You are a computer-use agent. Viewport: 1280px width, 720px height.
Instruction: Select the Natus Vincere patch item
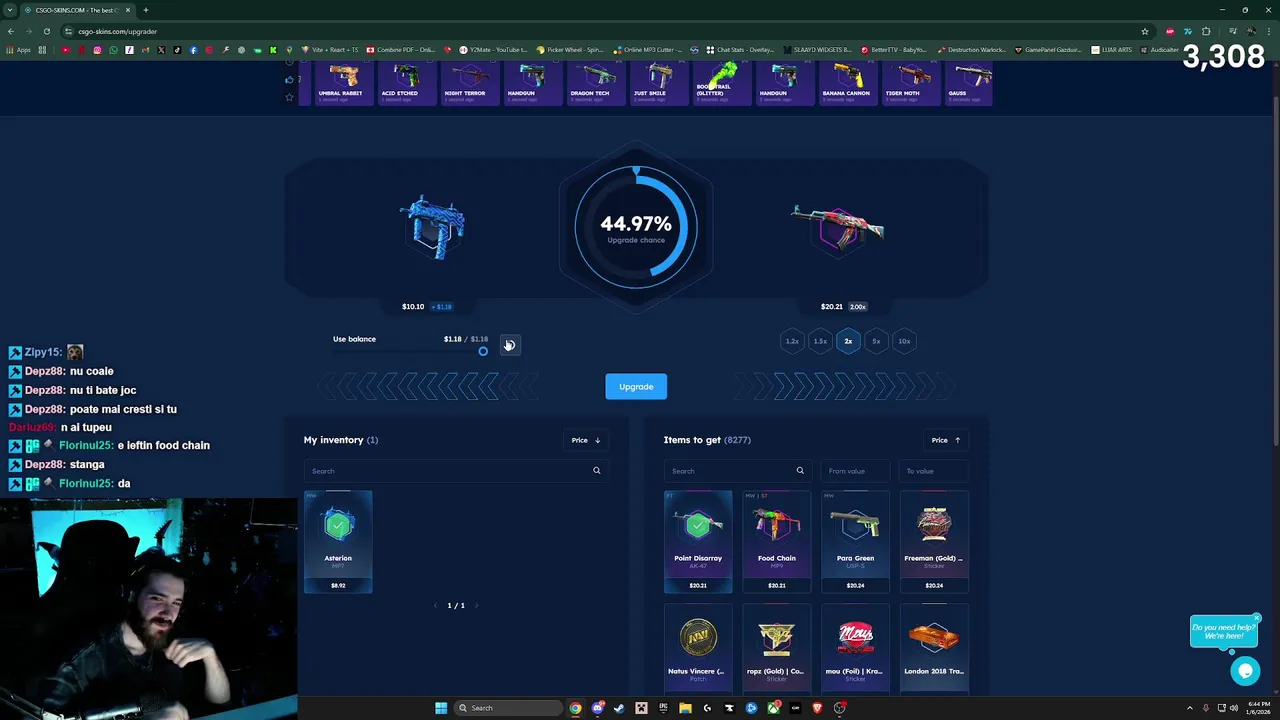(x=698, y=648)
